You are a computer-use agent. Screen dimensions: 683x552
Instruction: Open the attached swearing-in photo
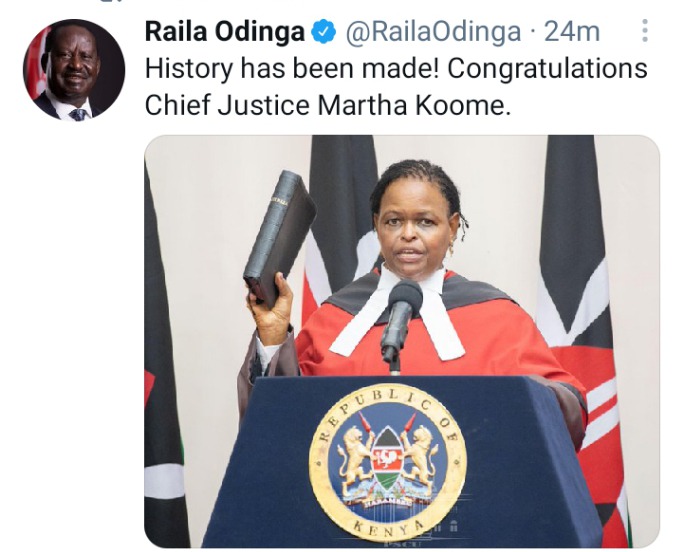[402, 341]
